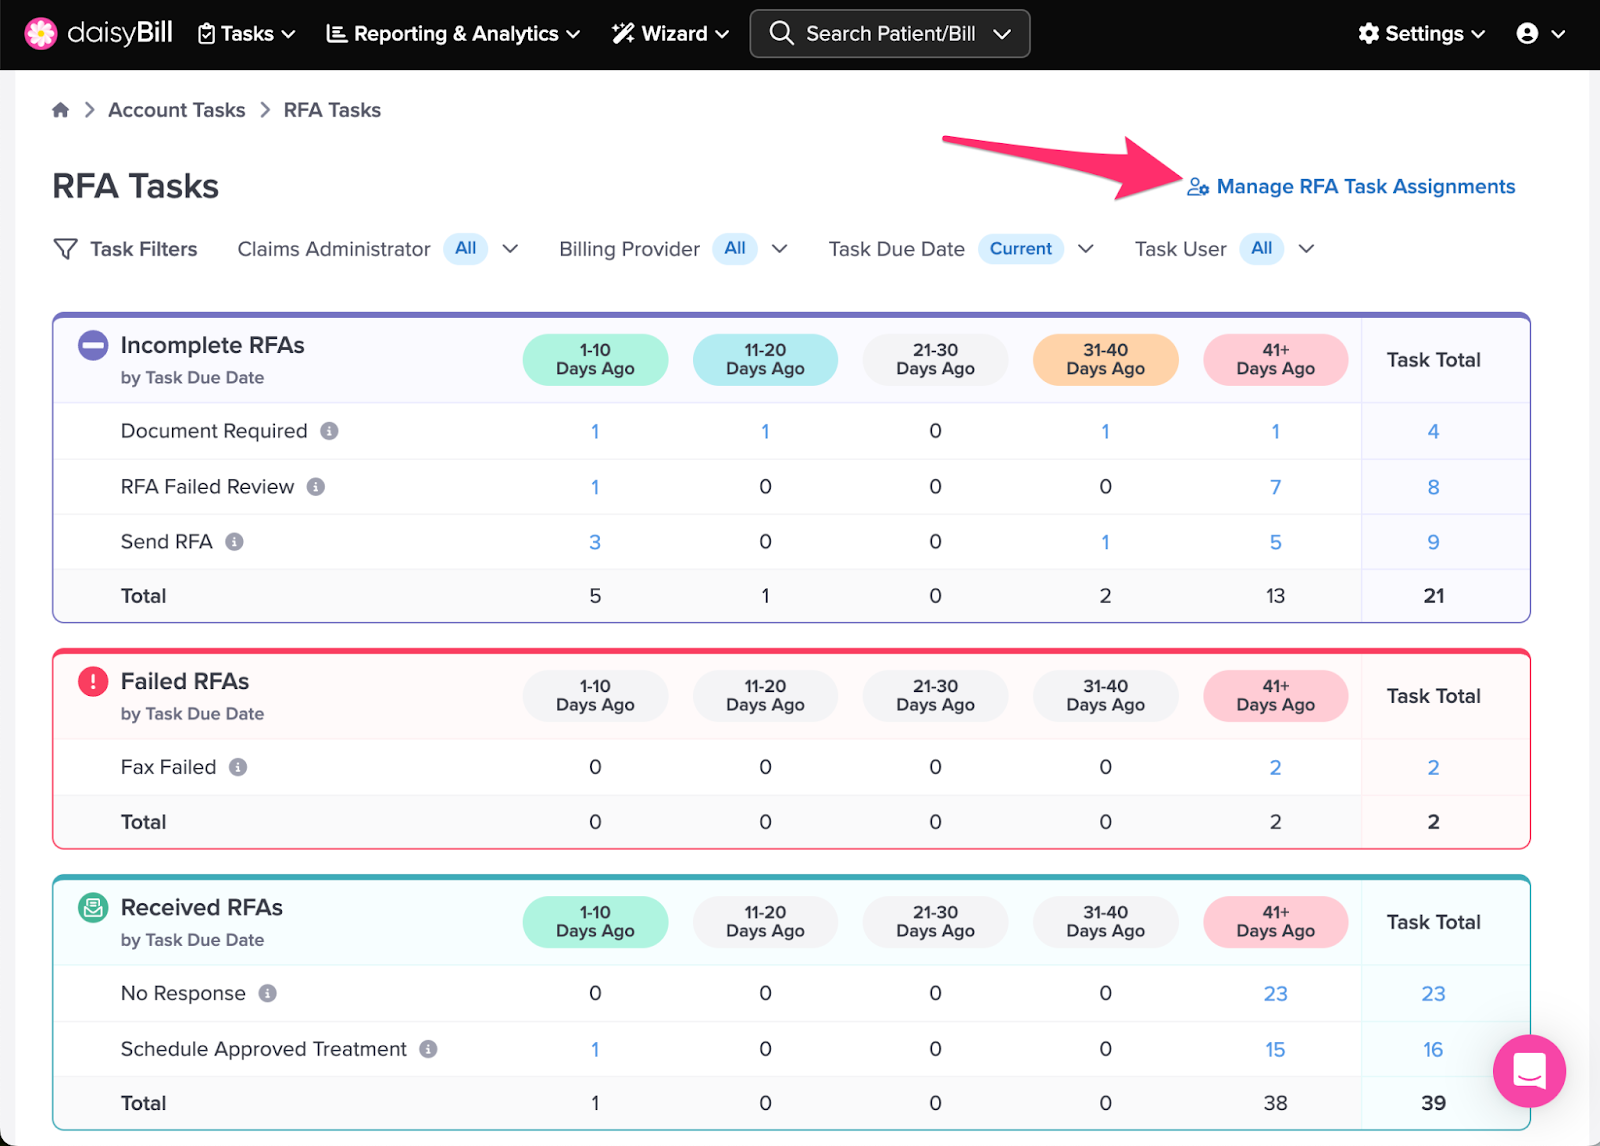Expand the Billing Provider filter dropdown

click(x=780, y=249)
